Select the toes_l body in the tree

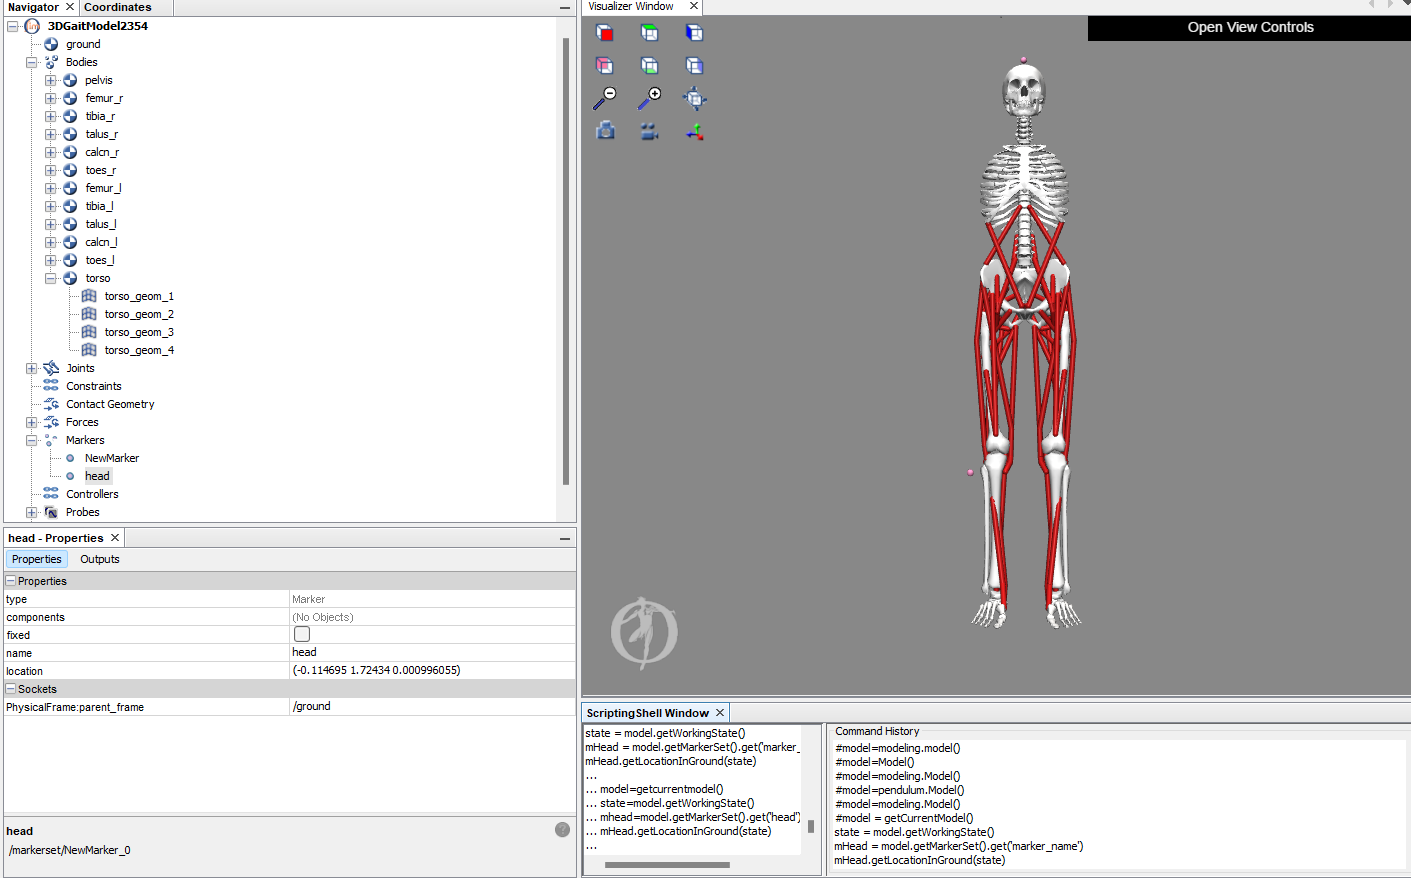[x=100, y=260]
